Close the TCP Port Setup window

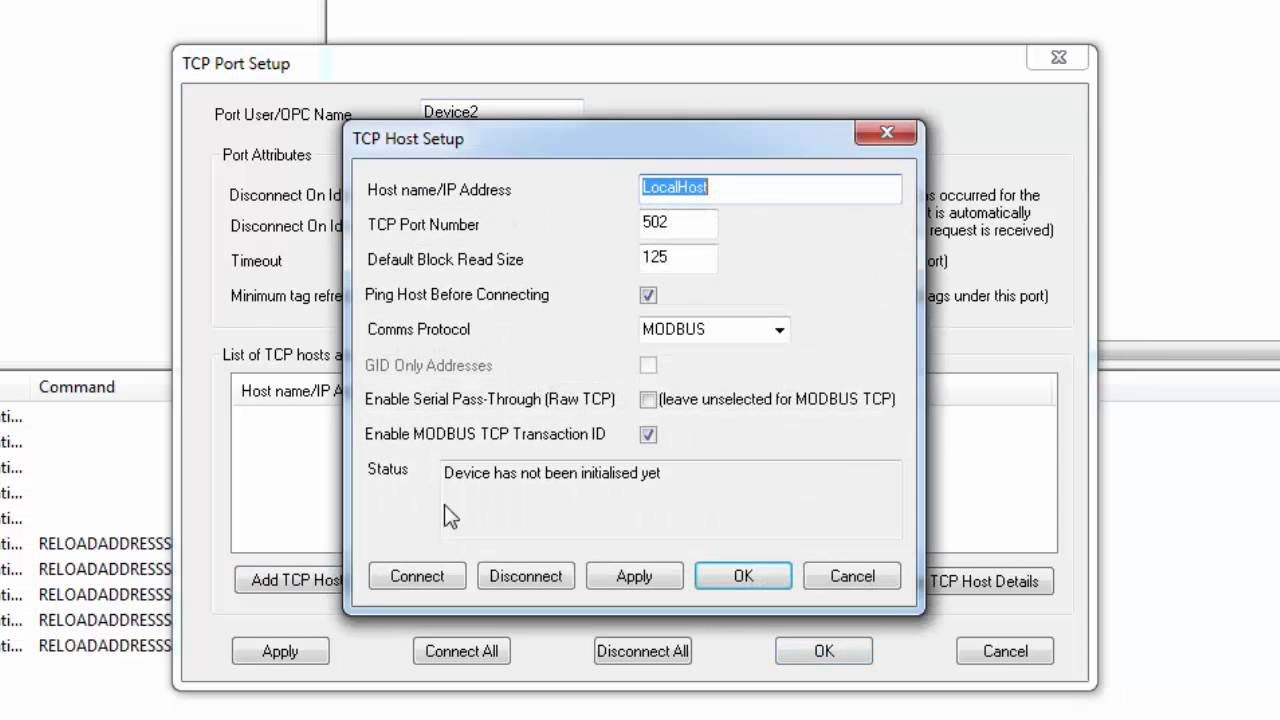click(x=1058, y=58)
